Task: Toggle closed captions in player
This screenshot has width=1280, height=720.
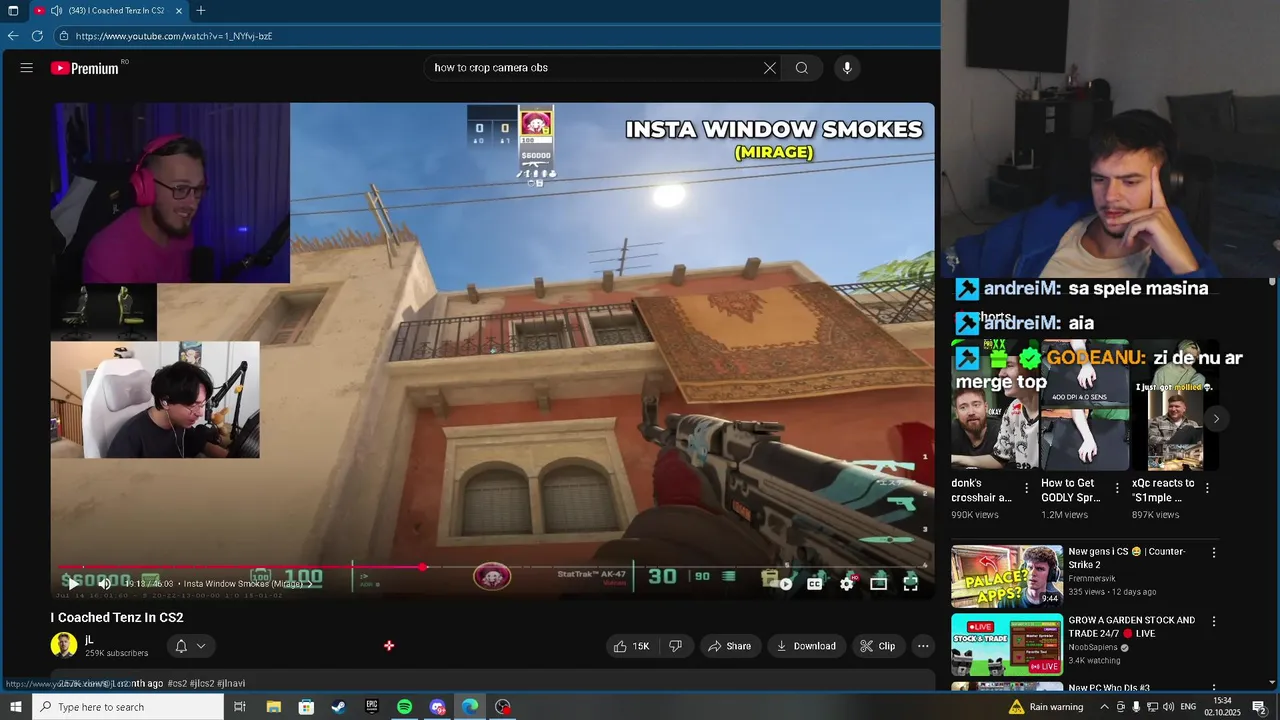Action: [815, 584]
